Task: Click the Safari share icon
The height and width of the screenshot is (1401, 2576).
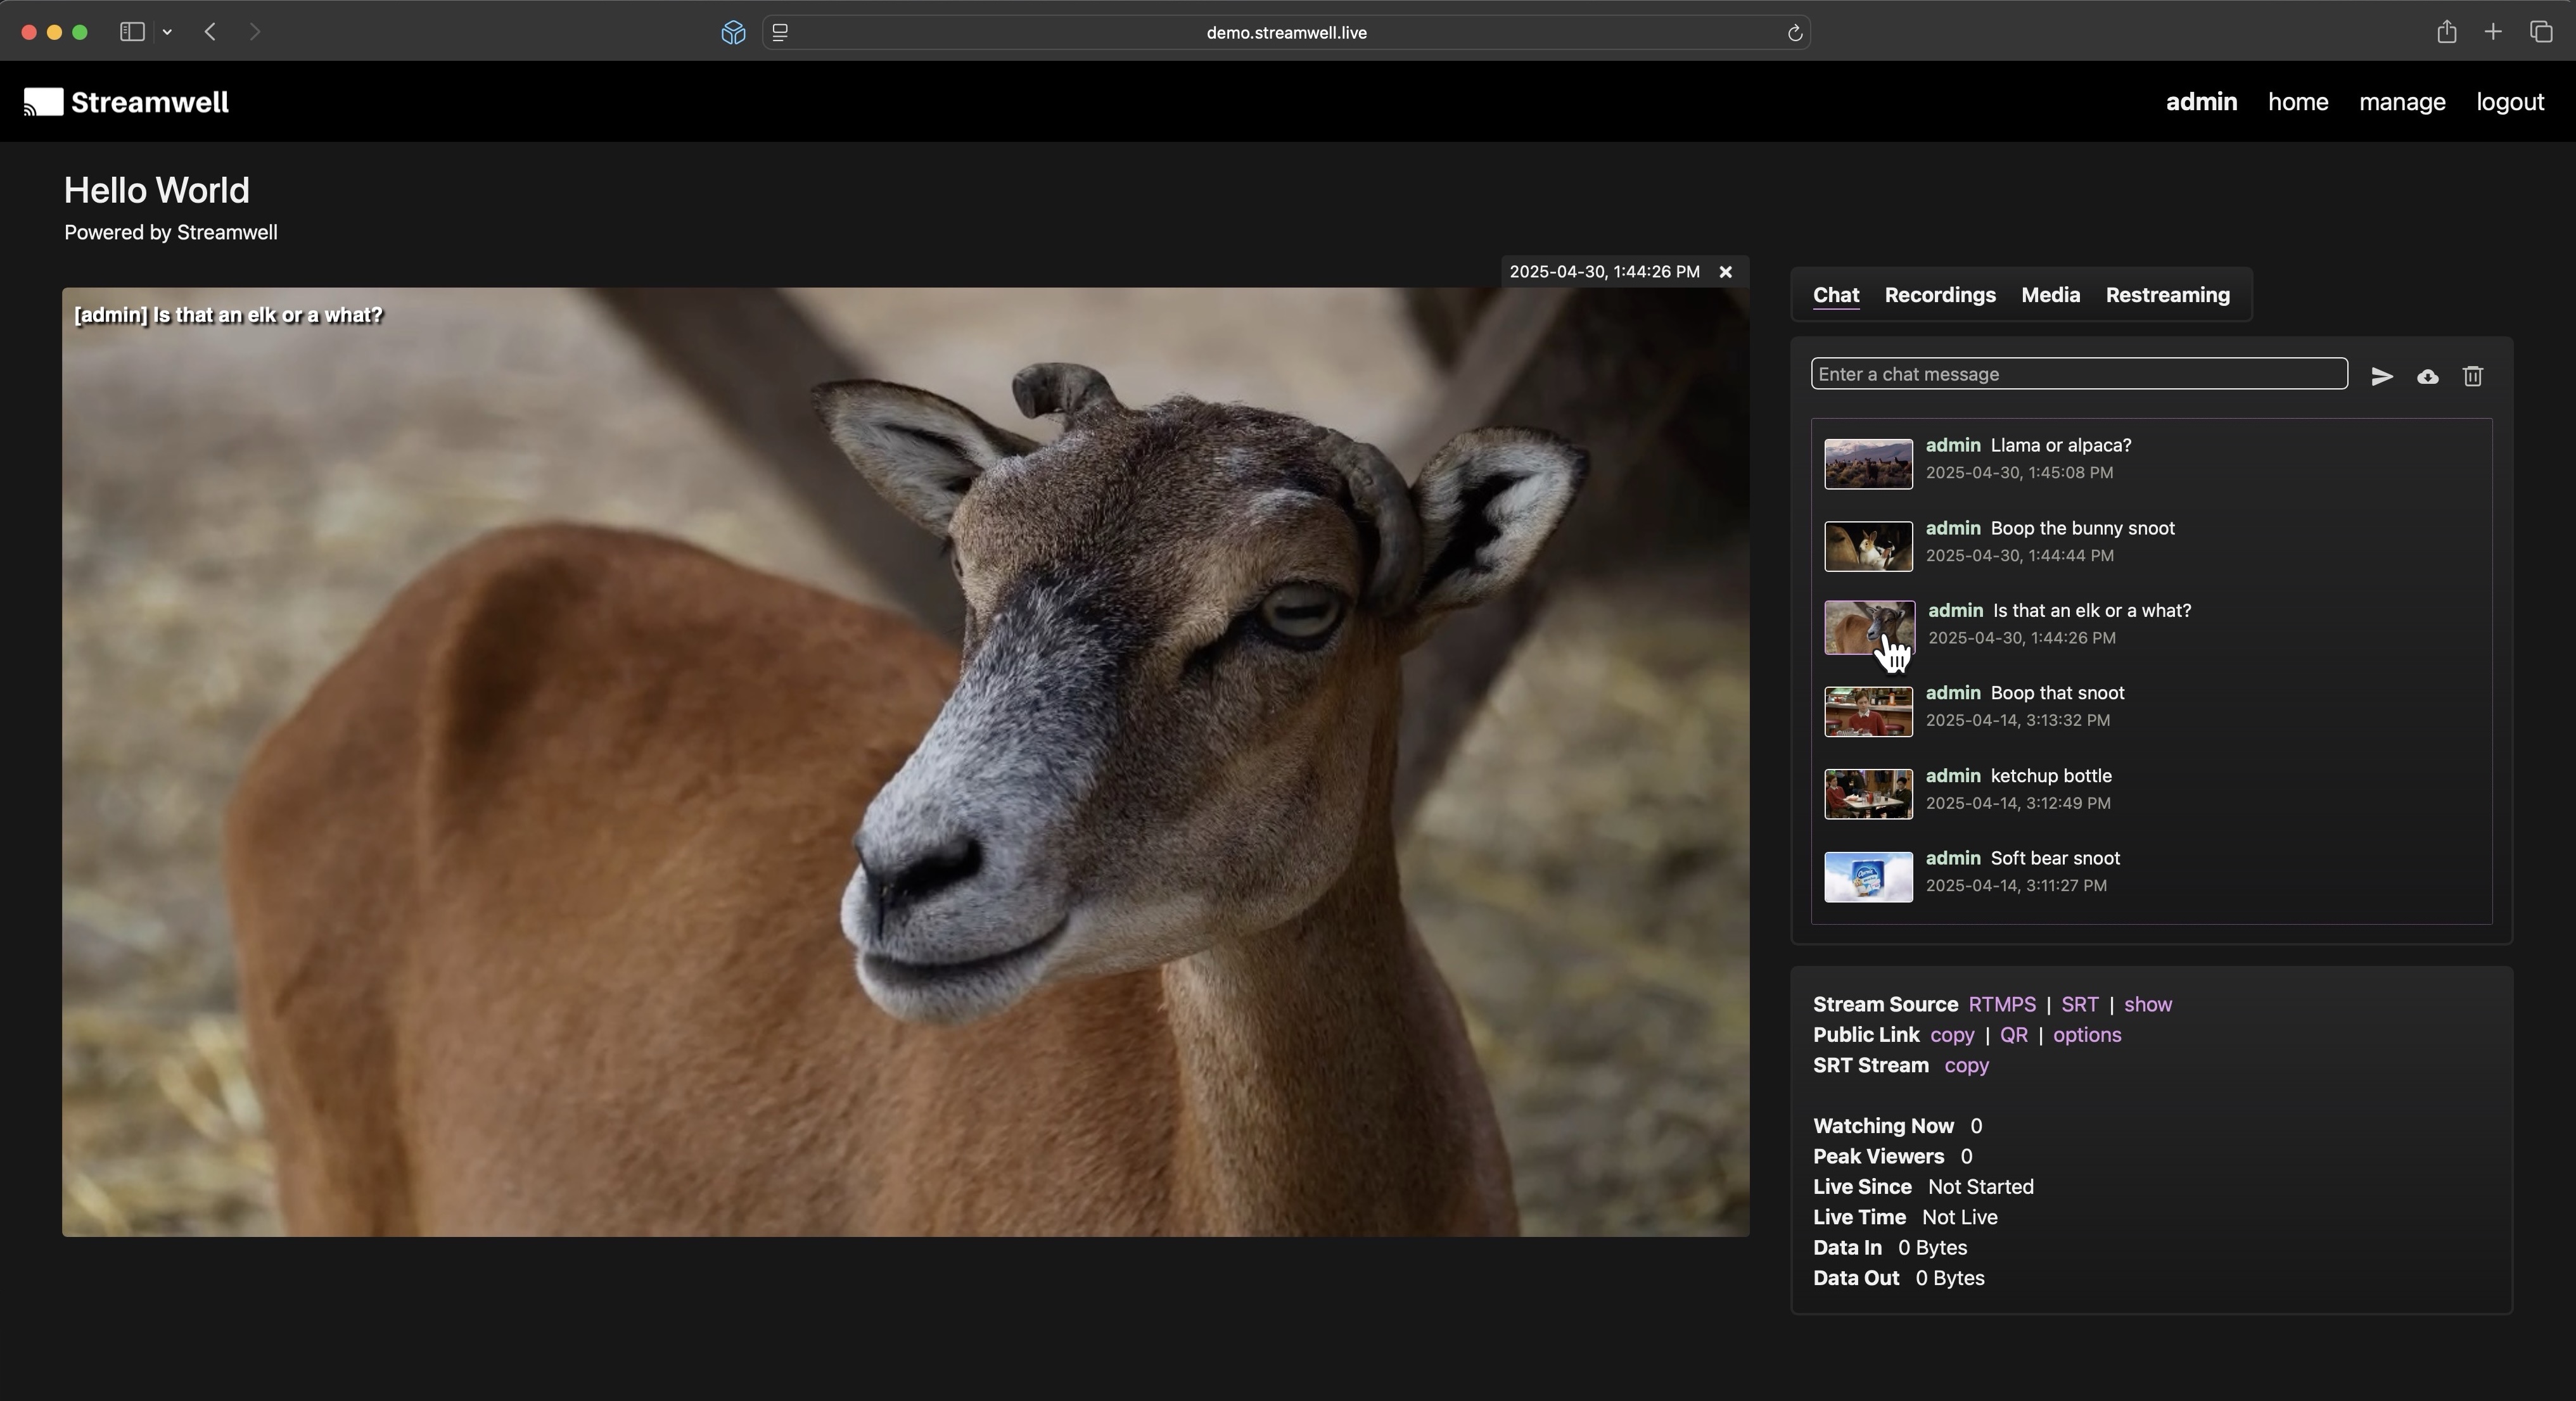Action: click(2446, 32)
